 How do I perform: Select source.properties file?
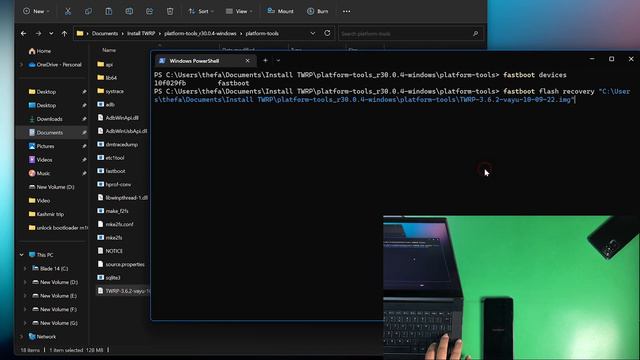click(x=124, y=264)
